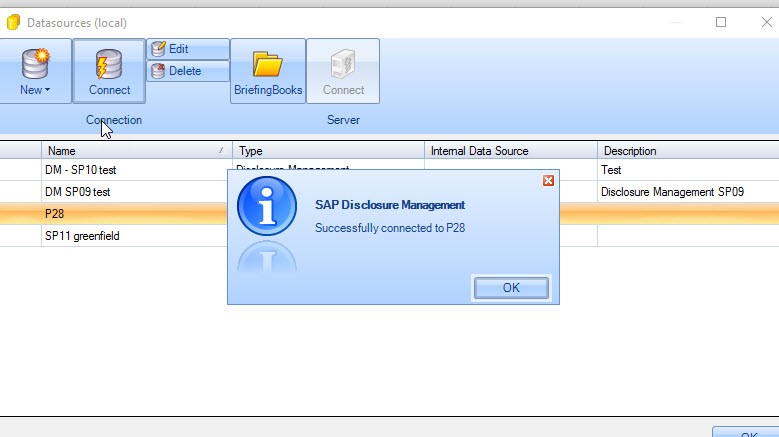Click the Description column header
Image resolution: width=779 pixels, height=437 pixels.
688,150
